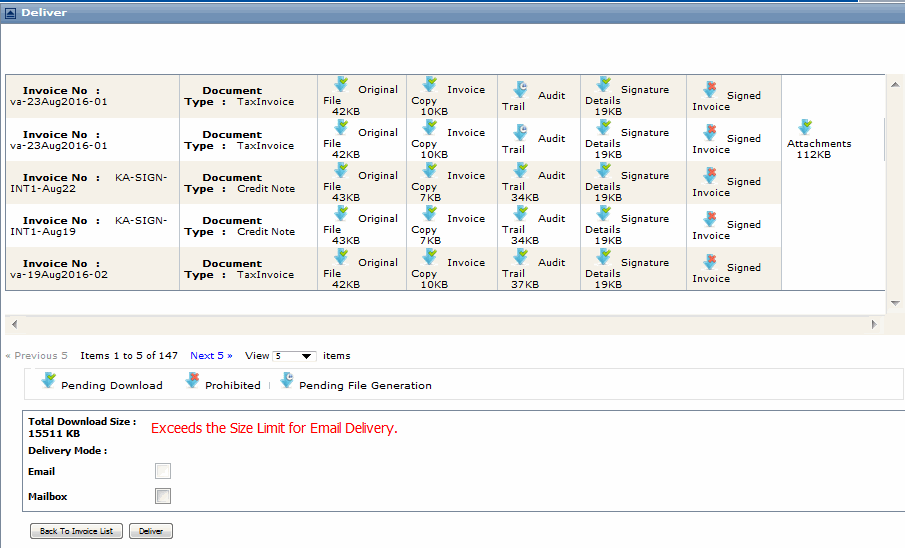
Task: Enable the Email delivery mode checkbox
Action: [x=163, y=471]
